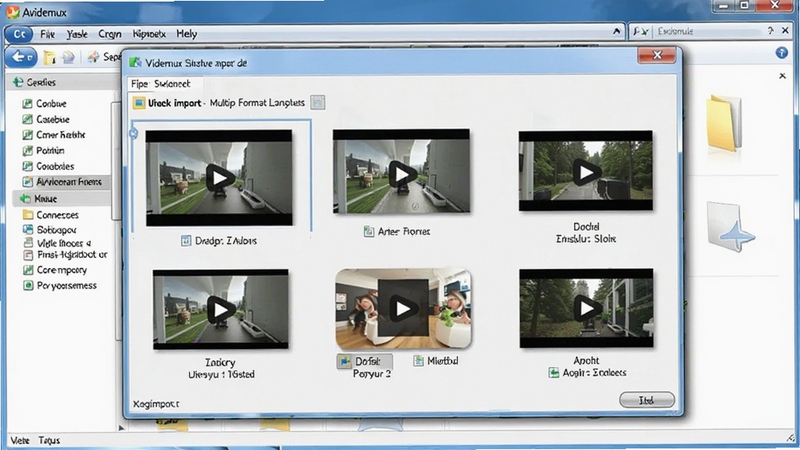Click the Sidonect tab in the dialog
This screenshot has height=450, width=800.
click(x=172, y=84)
